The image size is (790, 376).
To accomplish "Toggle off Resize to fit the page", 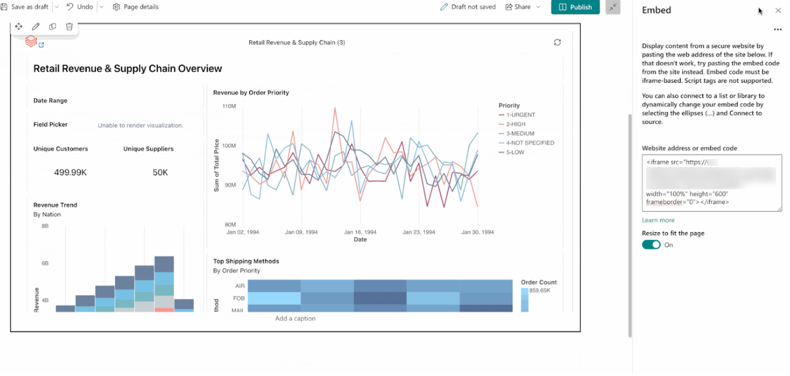I will pyautogui.click(x=651, y=244).
